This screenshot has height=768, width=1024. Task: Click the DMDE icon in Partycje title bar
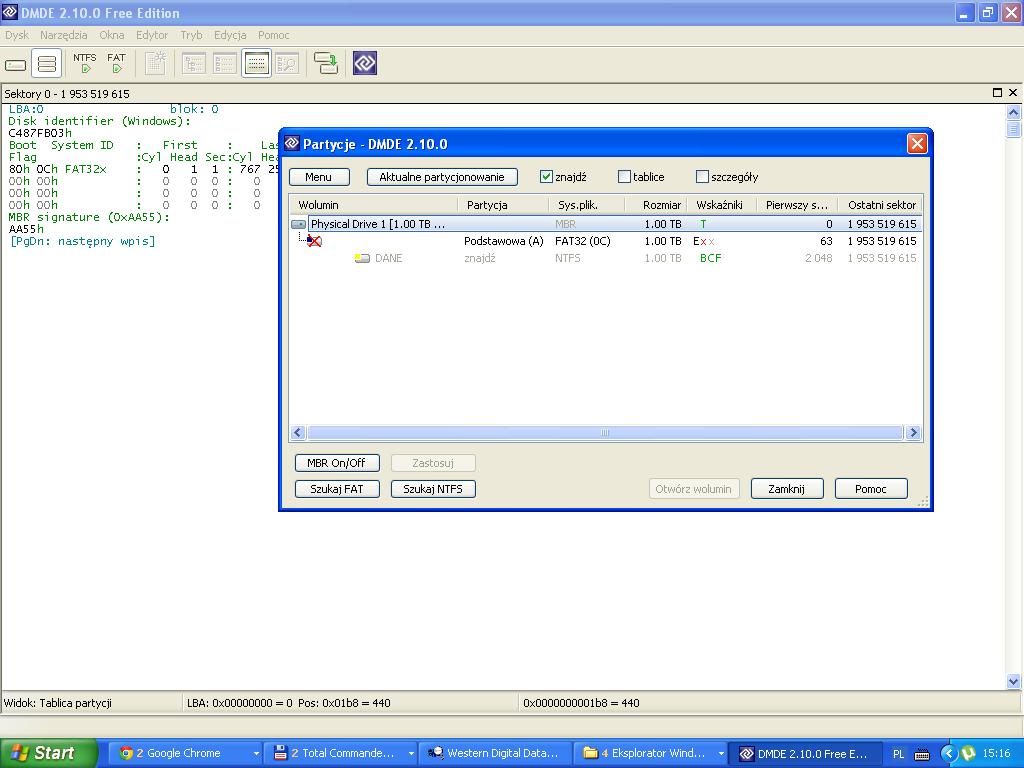tap(292, 144)
